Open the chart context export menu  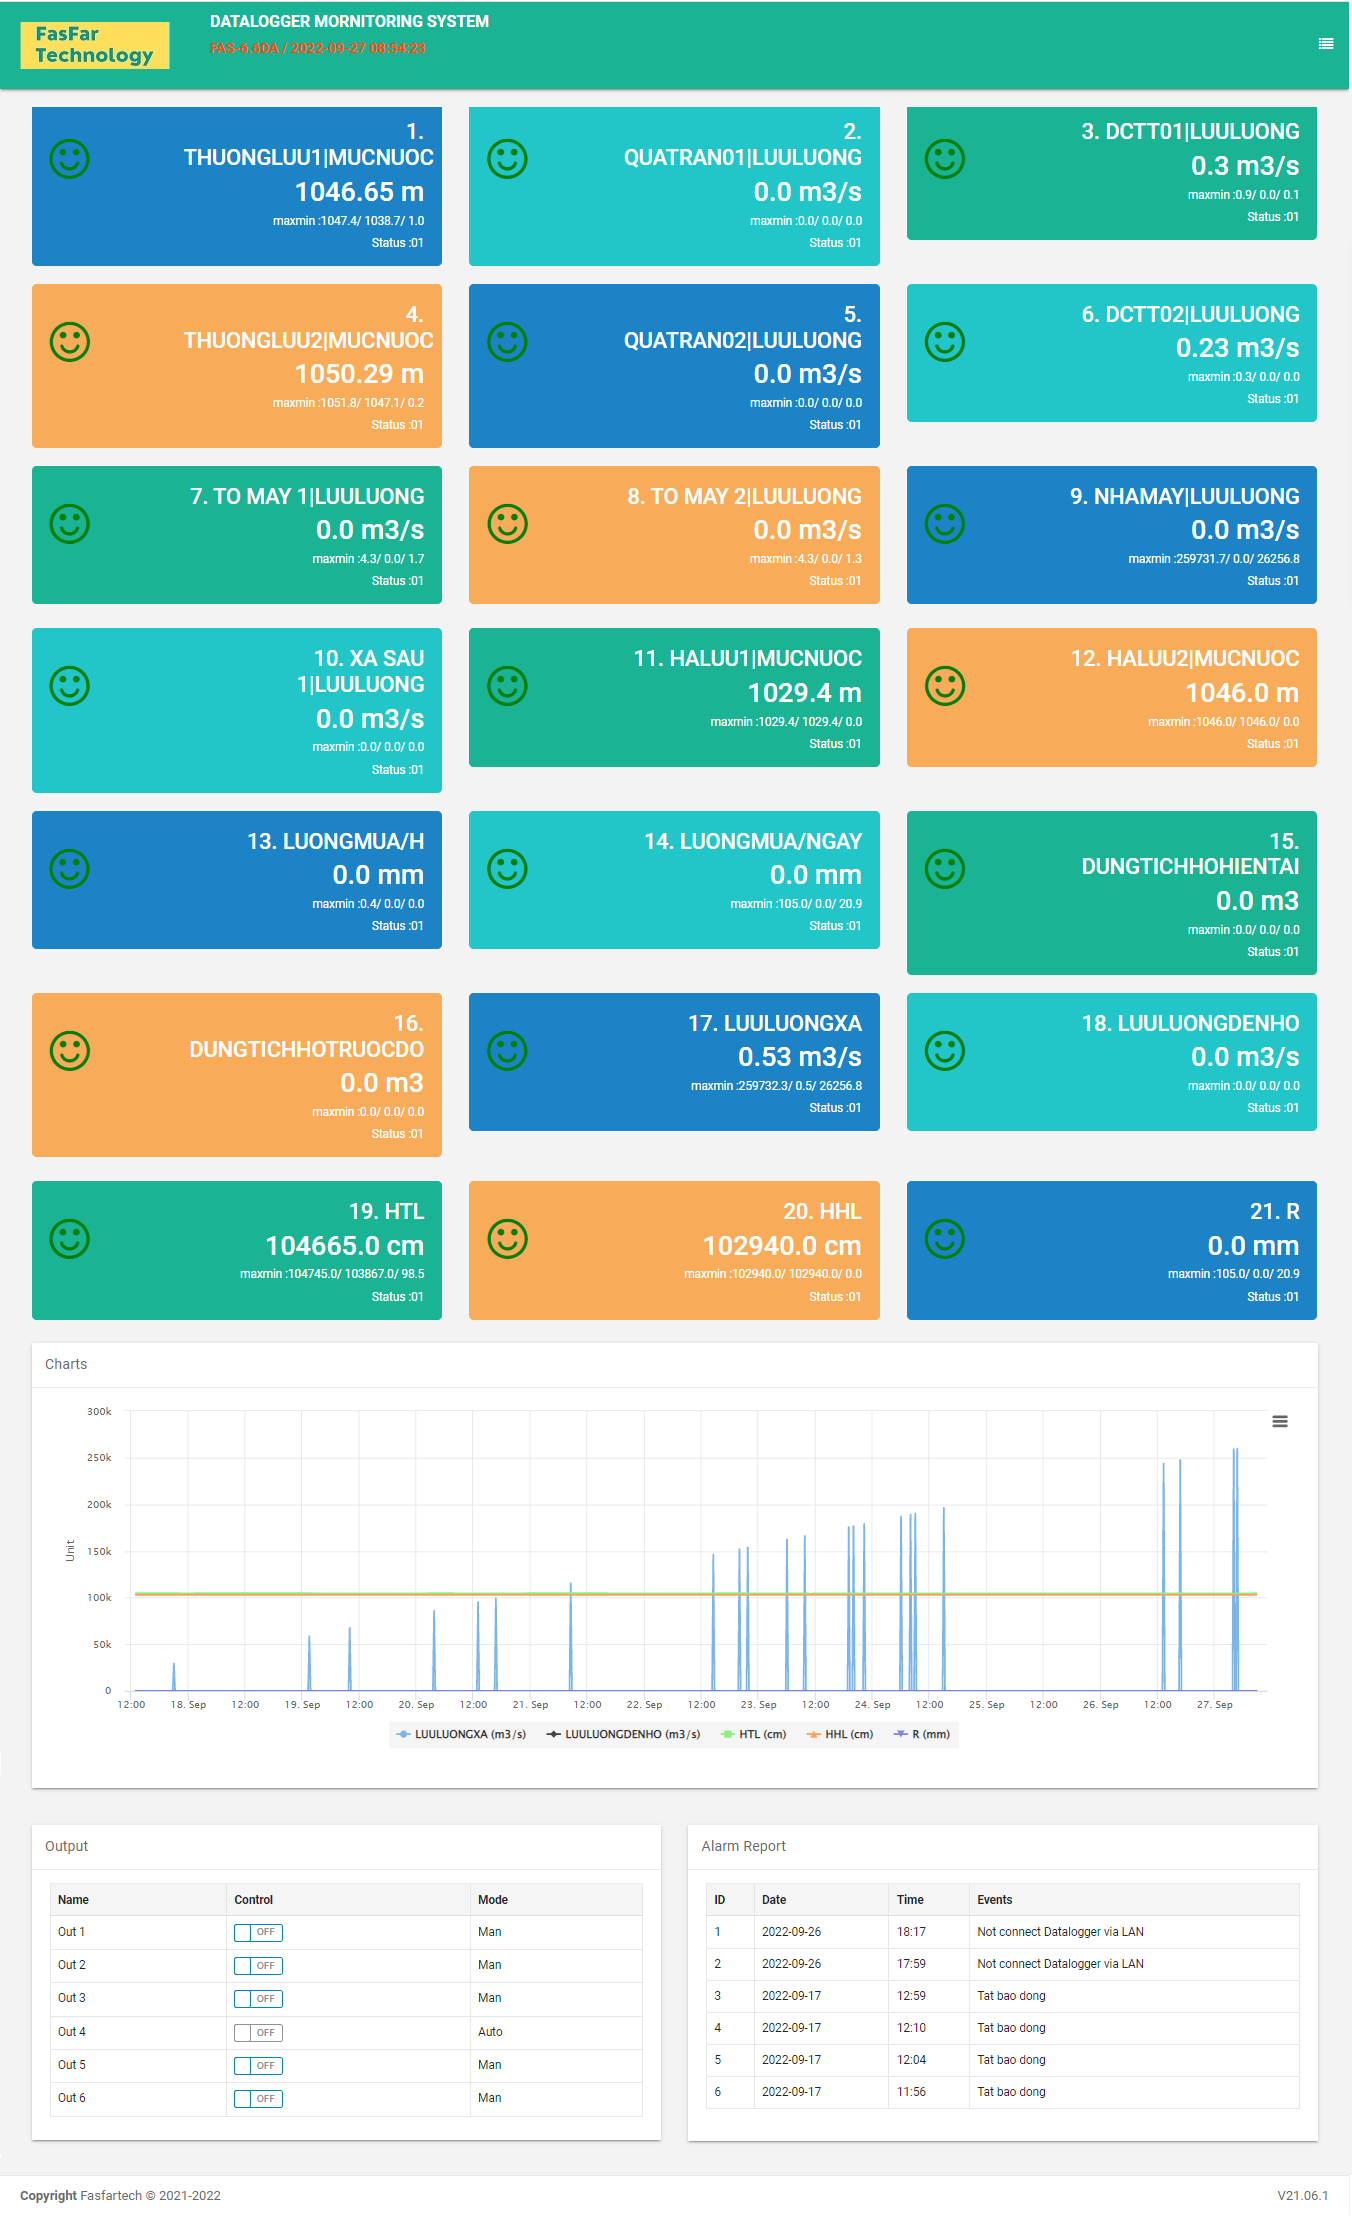click(1279, 1421)
